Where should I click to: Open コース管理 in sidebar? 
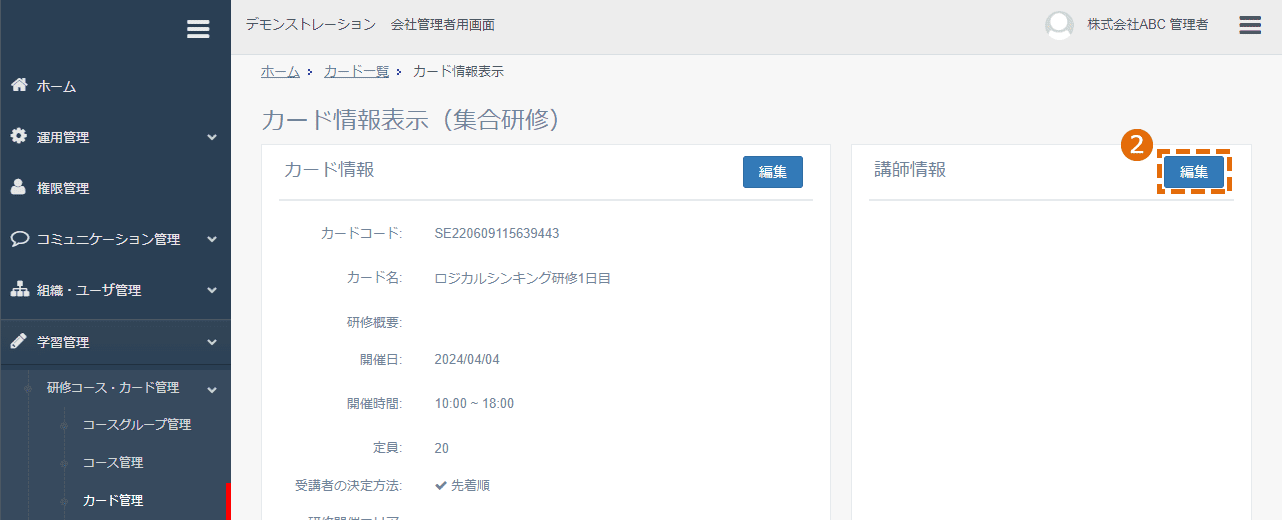[x=113, y=463]
